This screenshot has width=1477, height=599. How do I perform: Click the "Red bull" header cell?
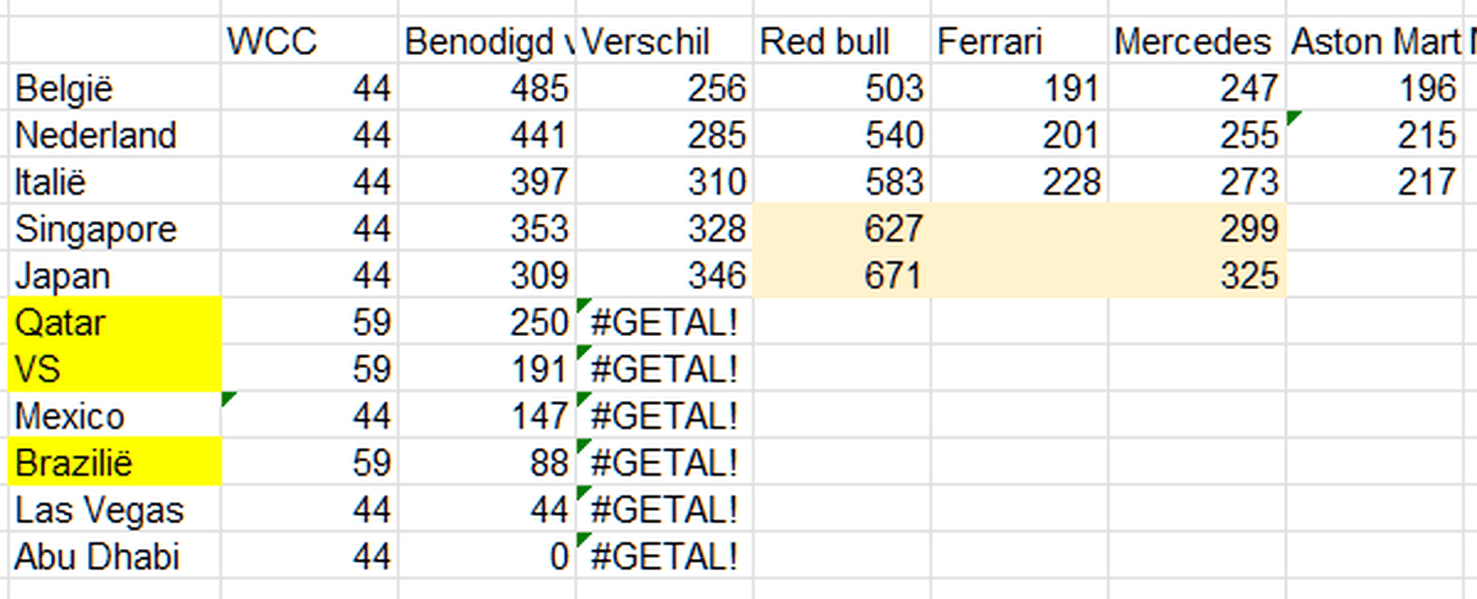[842, 42]
